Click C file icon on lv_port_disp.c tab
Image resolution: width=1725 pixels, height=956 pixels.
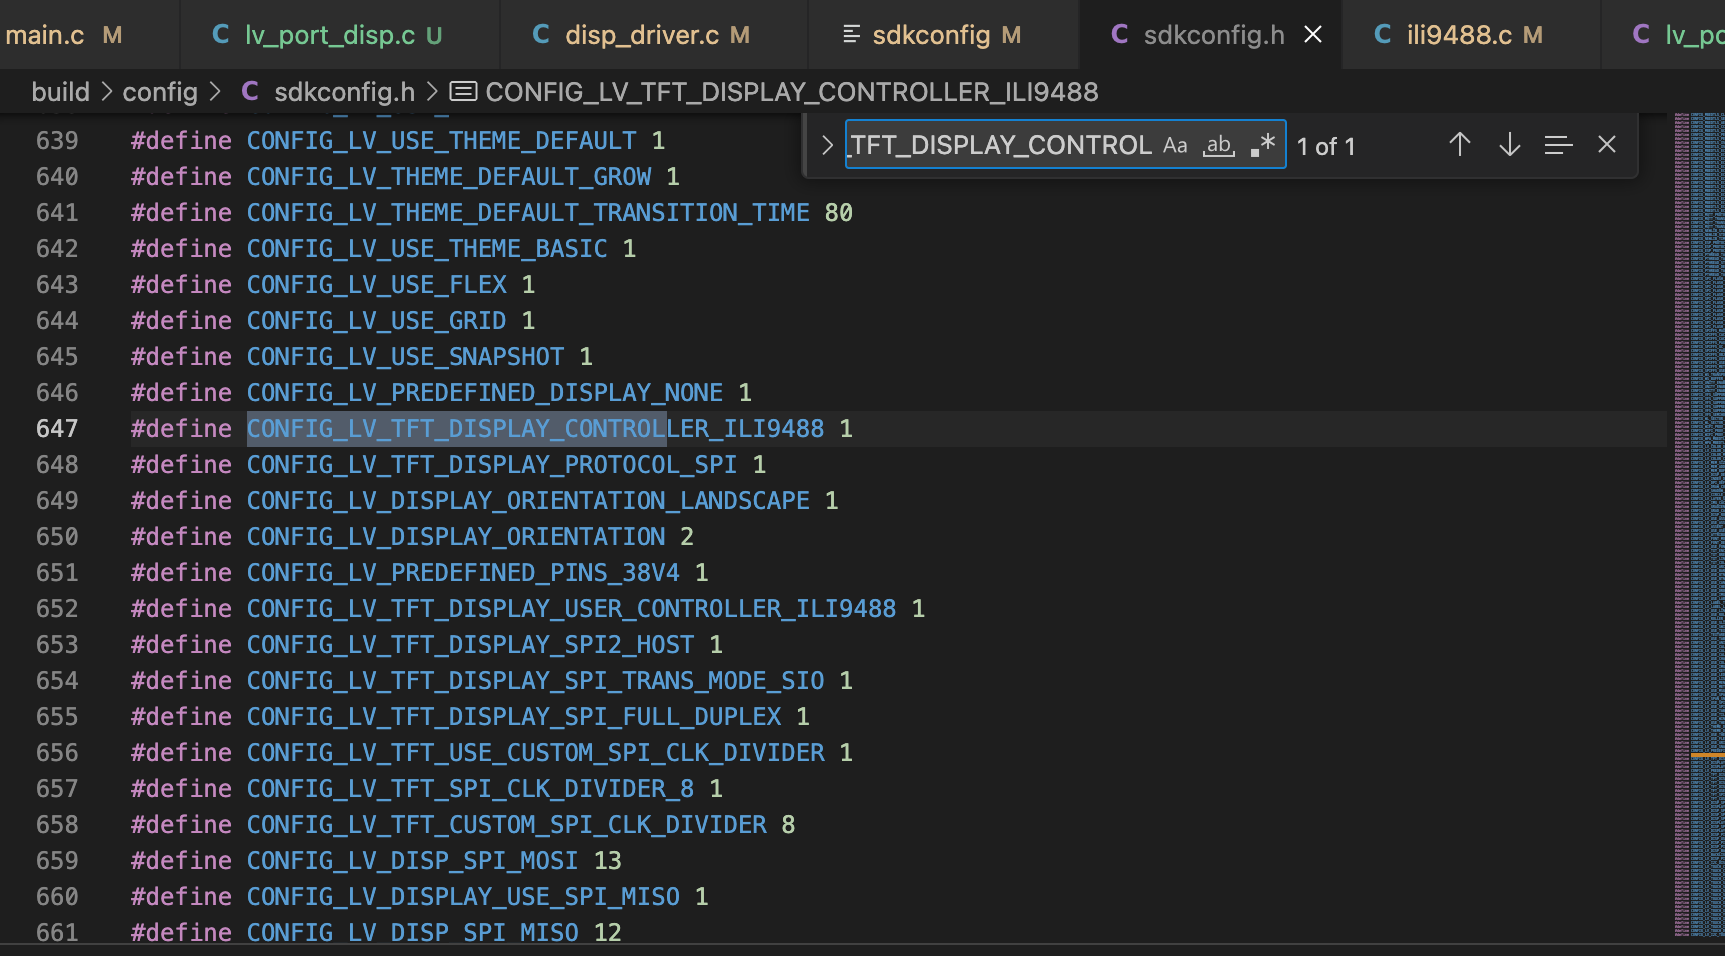[x=221, y=35]
